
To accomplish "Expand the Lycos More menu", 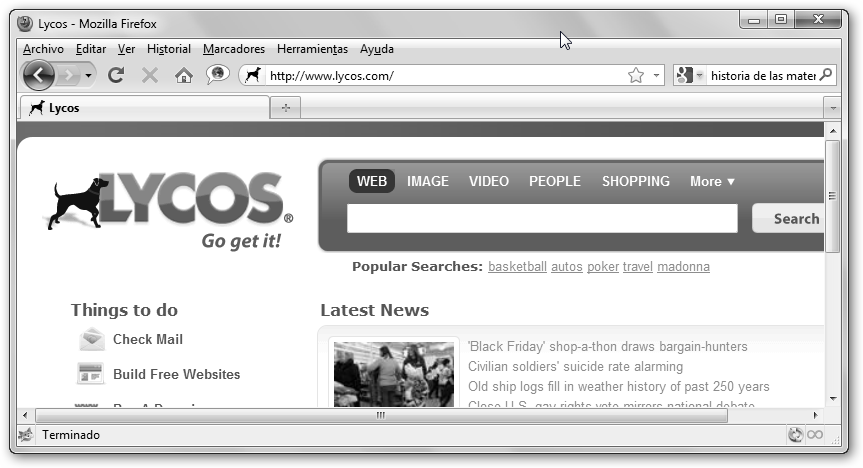I will click(712, 181).
